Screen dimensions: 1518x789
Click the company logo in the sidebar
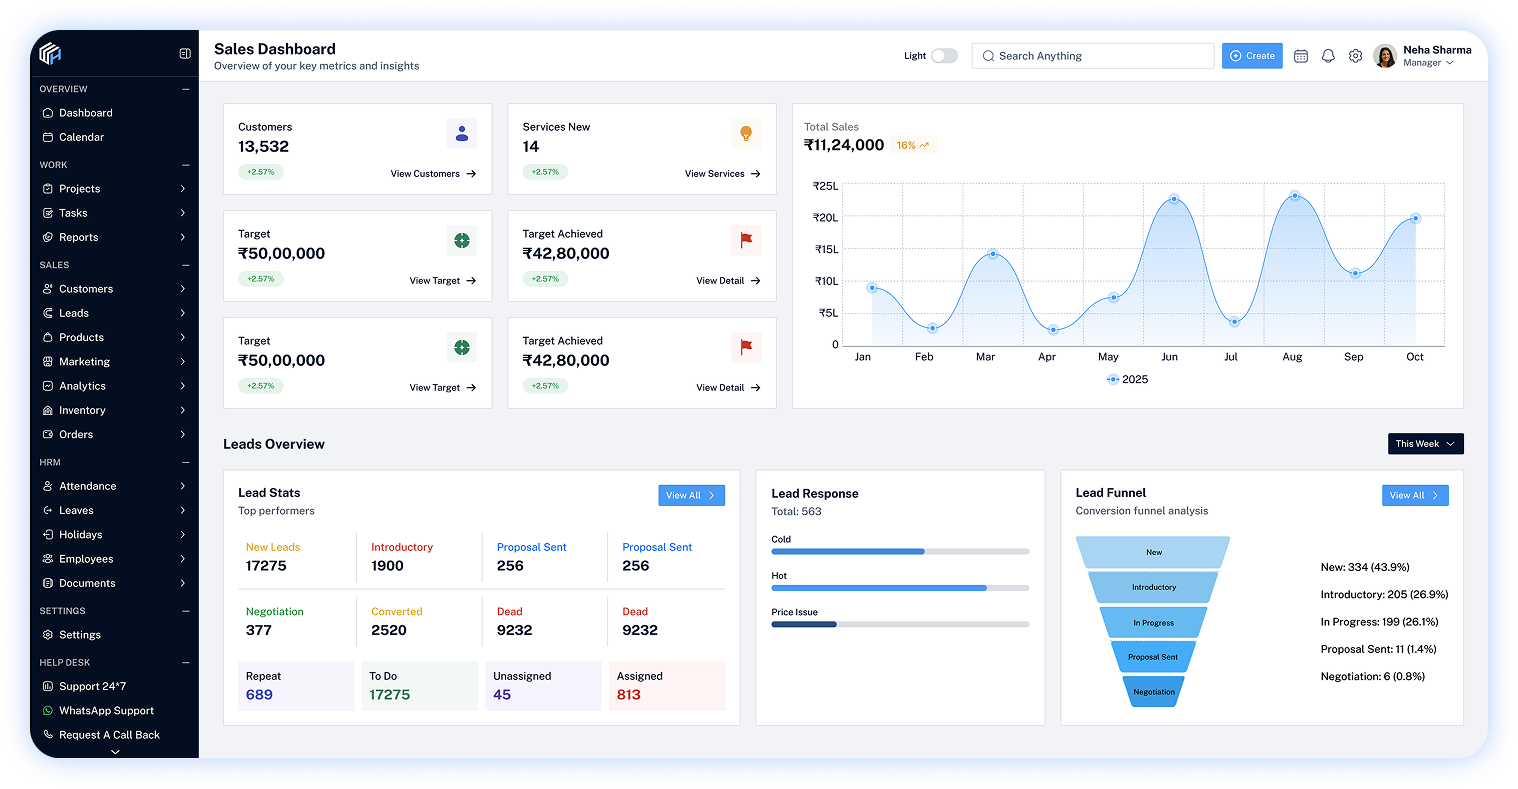pos(51,54)
